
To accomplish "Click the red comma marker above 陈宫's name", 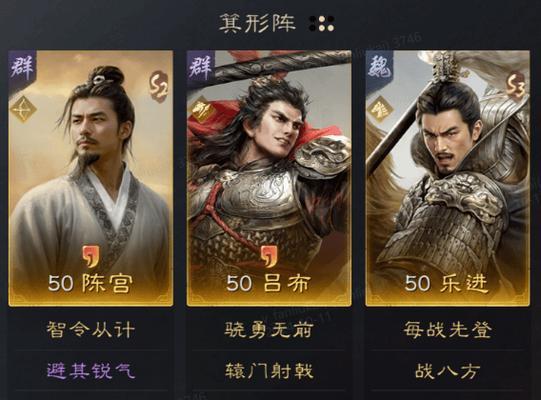I will [x=90, y=257].
